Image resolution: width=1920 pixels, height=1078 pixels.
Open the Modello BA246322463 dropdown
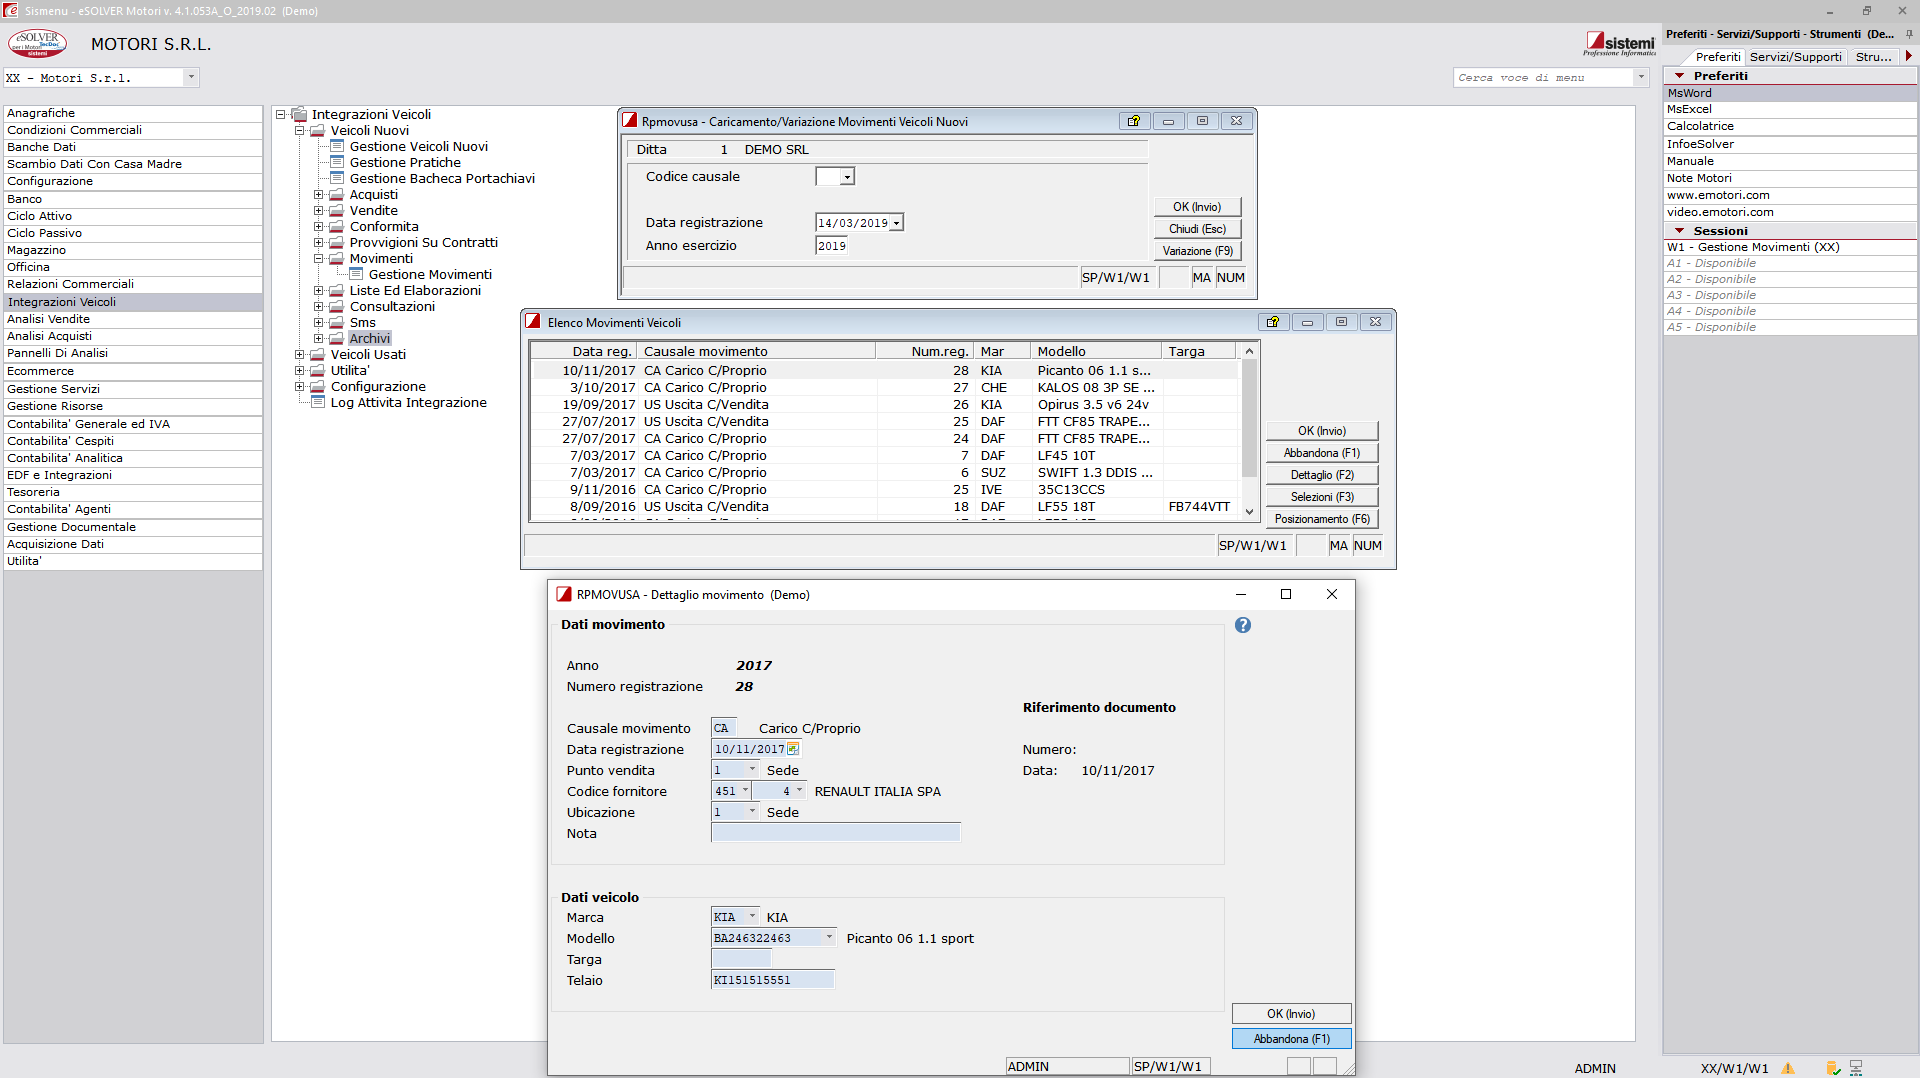(829, 937)
